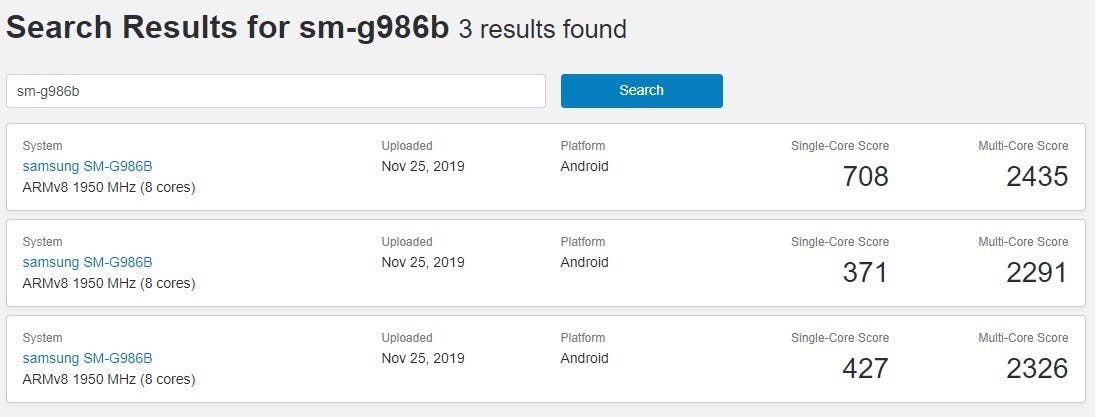Image resolution: width=1095 pixels, height=417 pixels.
Task: Open first samsung SM-G986B result link
Action: (87, 166)
